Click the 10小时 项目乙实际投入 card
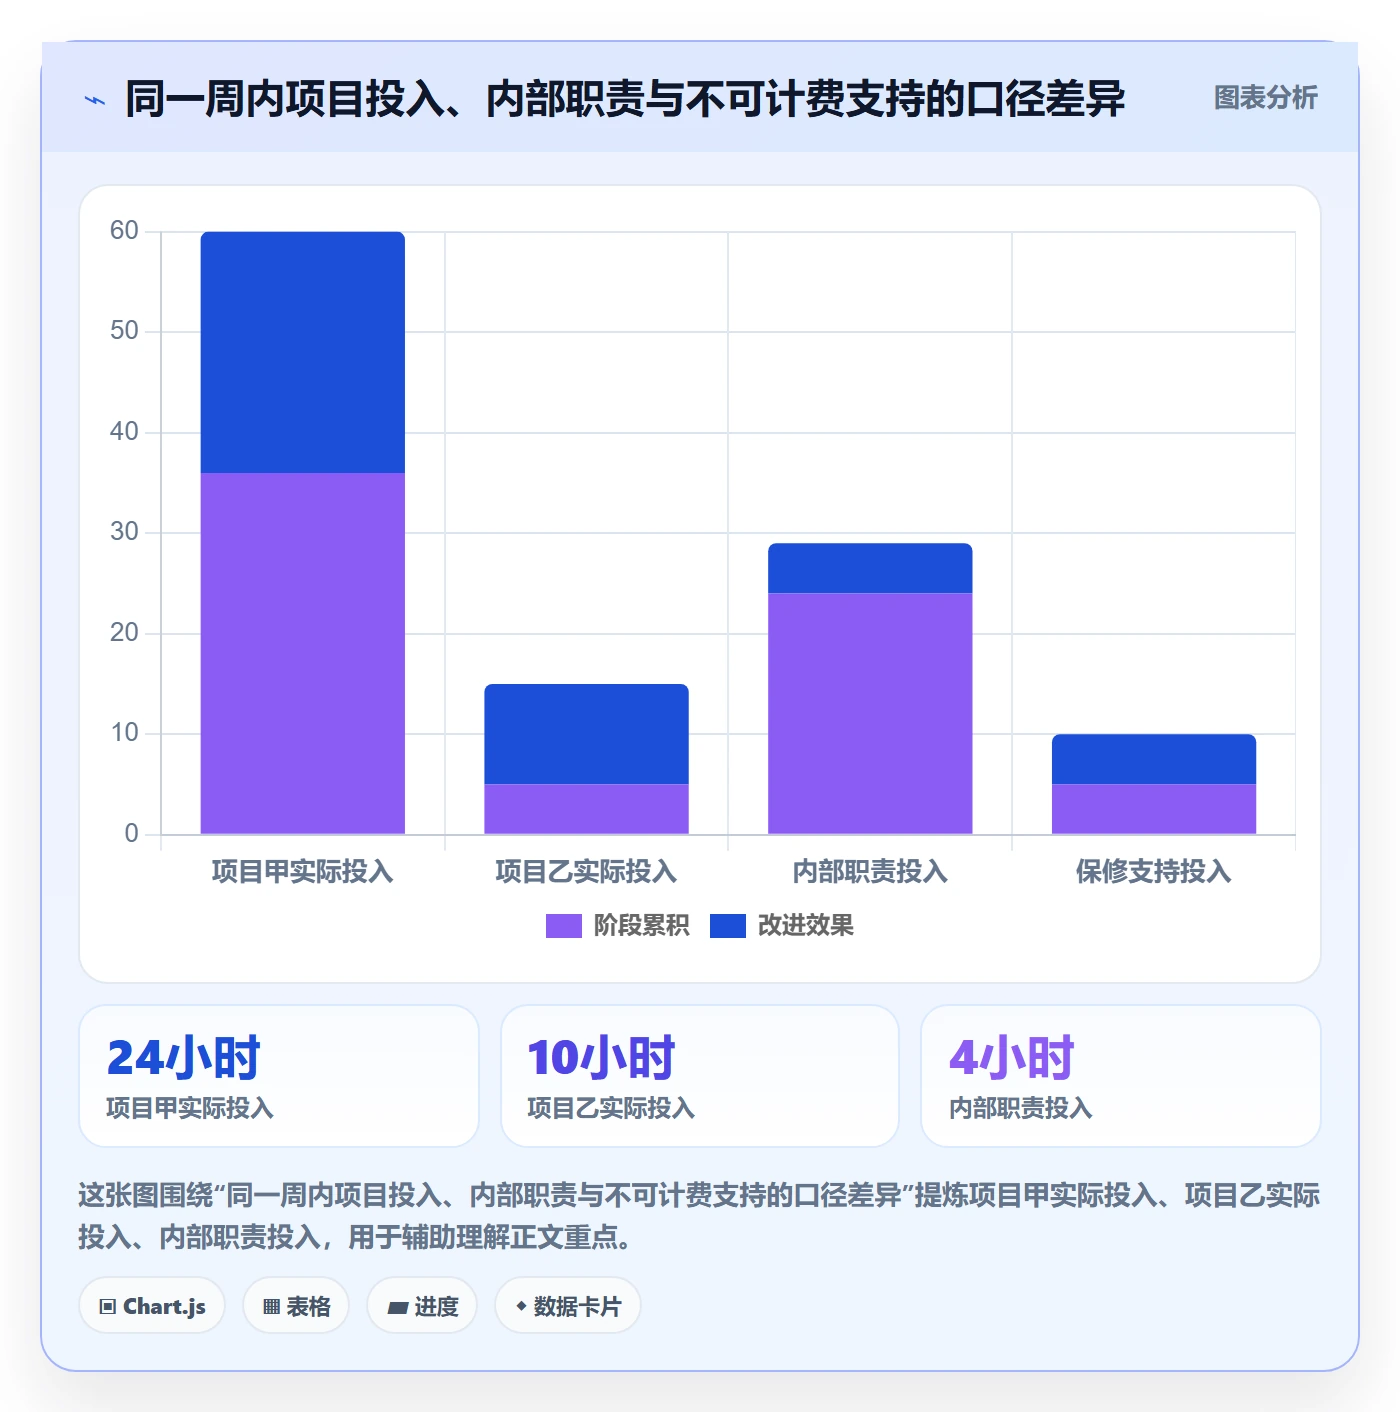Viewport: 1400px width, 1412px height. pyautogui.click(x=700, y=1076)
